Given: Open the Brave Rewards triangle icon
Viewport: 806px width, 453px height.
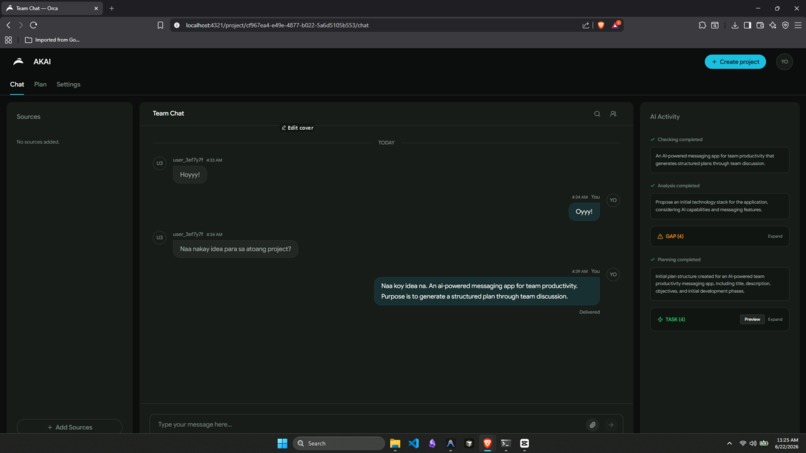Looking at the screenshot, I should (615, 25).
